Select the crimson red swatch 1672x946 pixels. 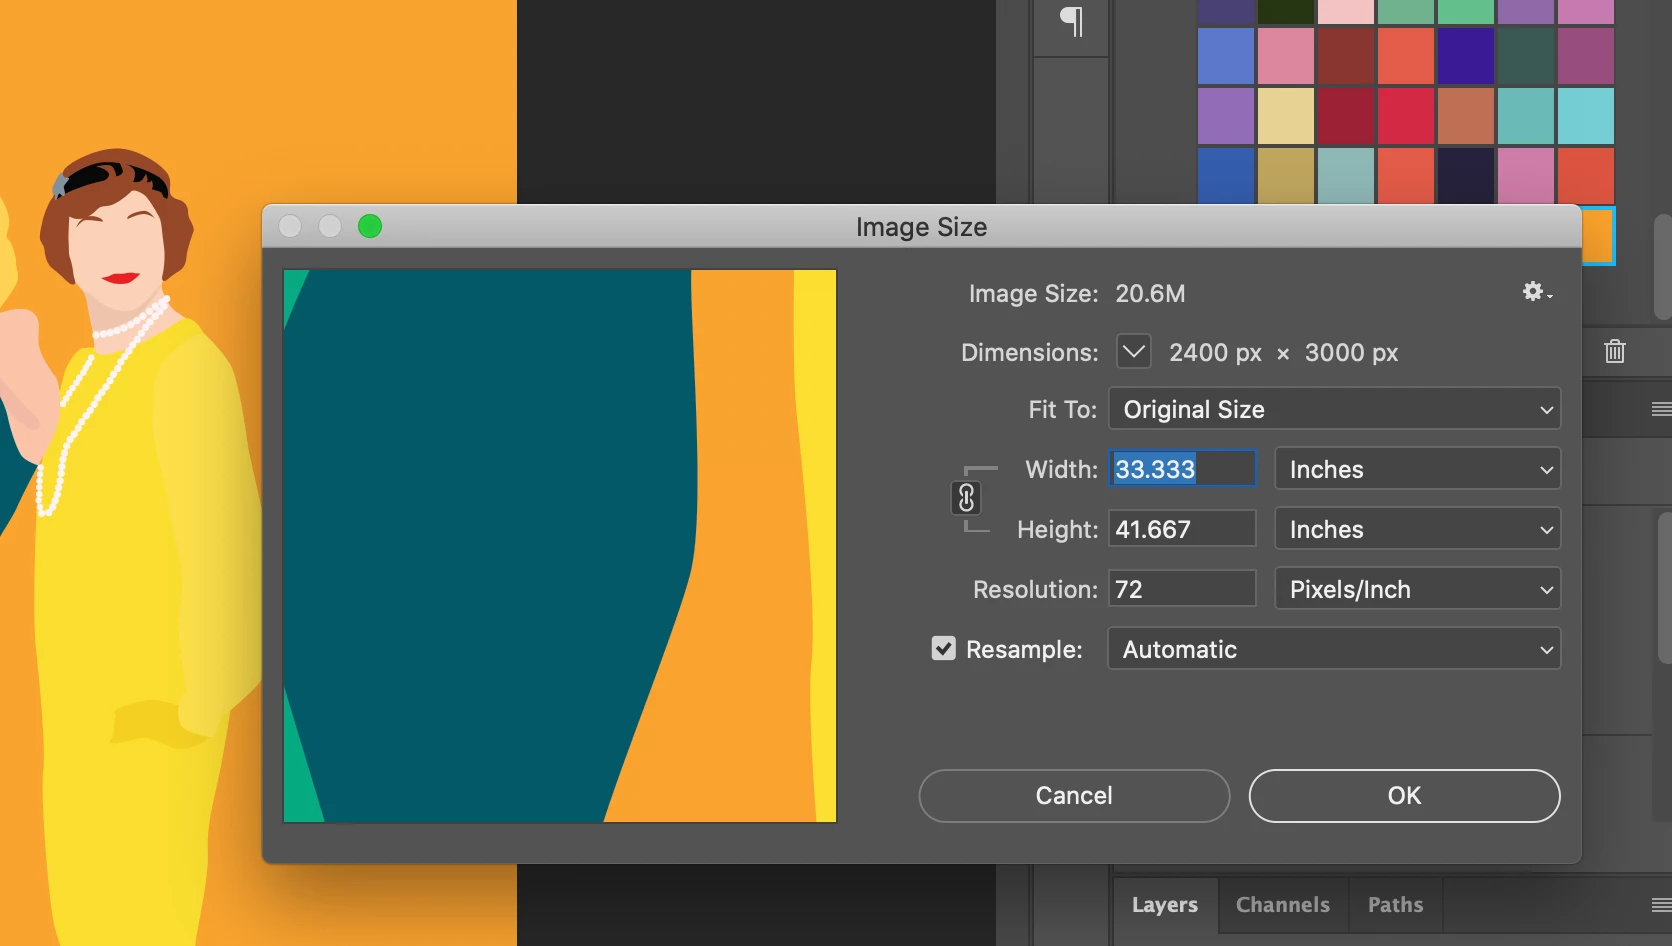pos(1406,116)
